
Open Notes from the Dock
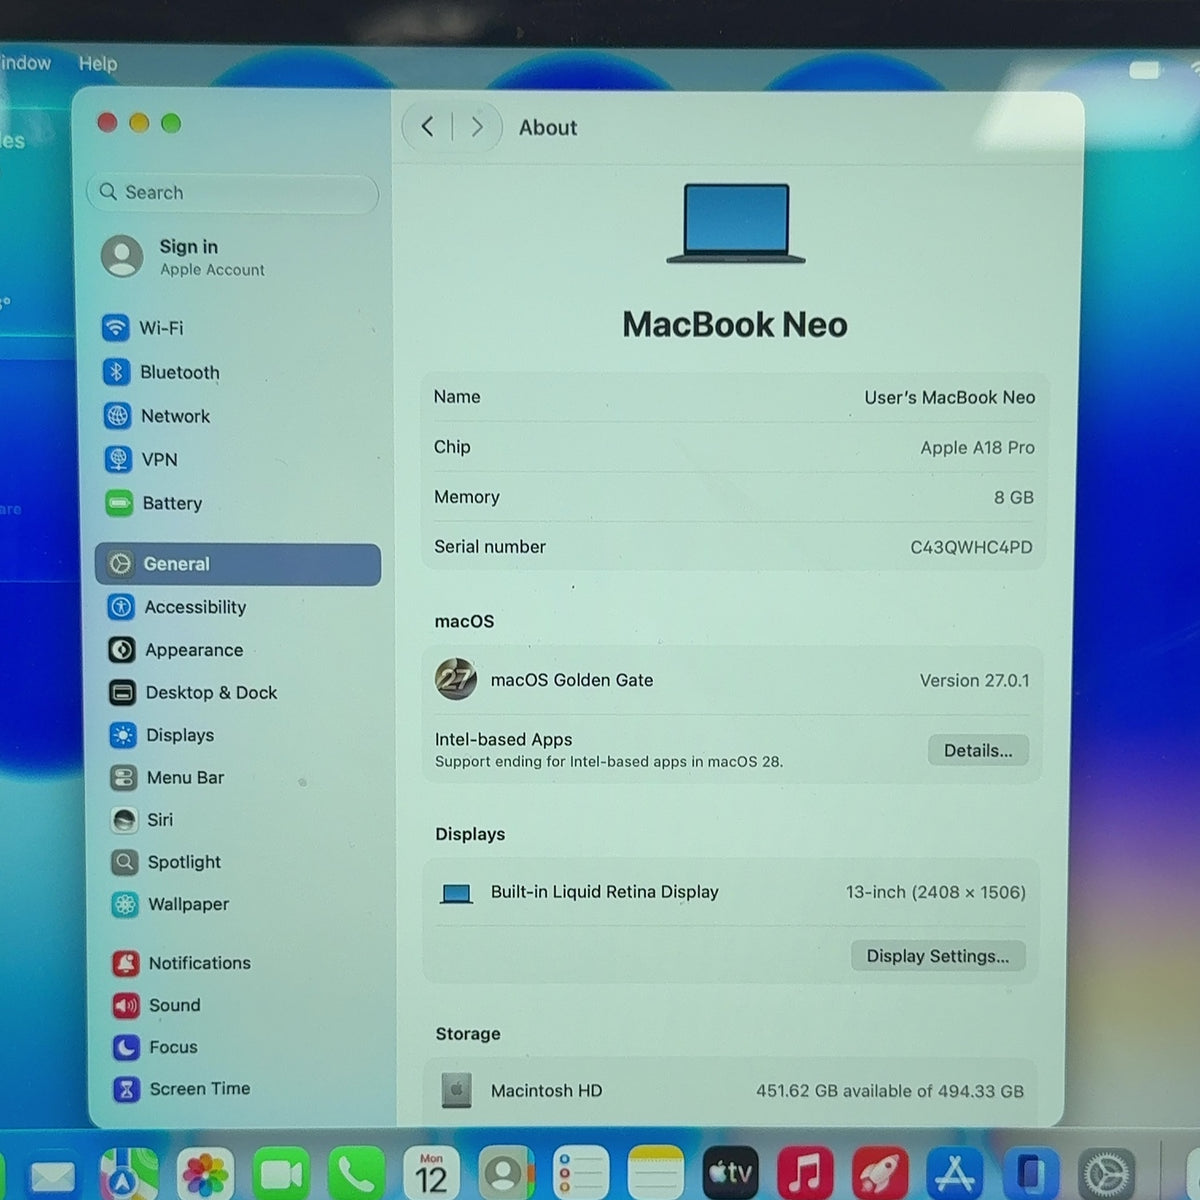pyautogui.click(x=656, y=1174)
